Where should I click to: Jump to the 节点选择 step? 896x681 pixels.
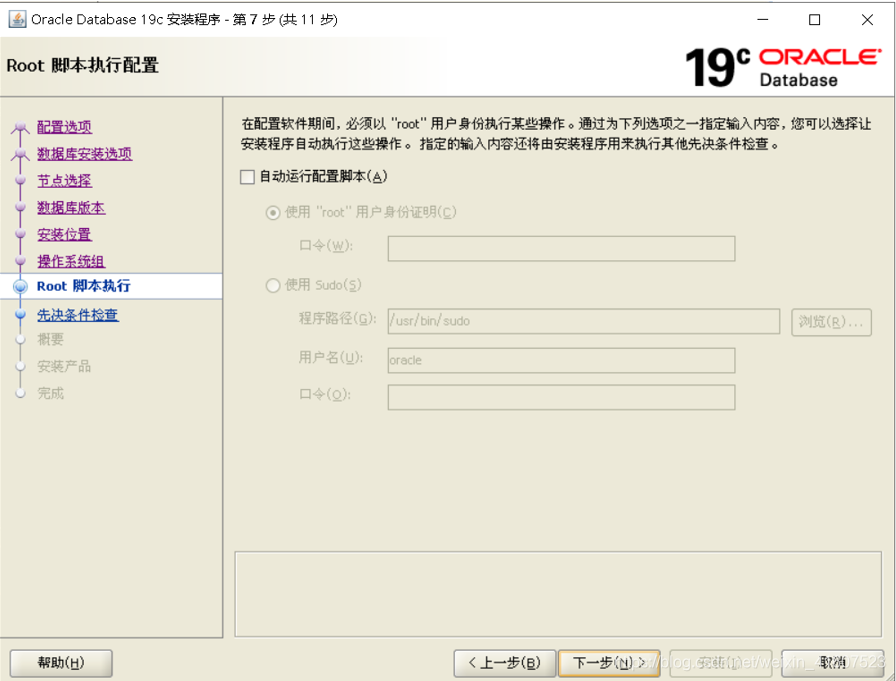click(65, 181)
